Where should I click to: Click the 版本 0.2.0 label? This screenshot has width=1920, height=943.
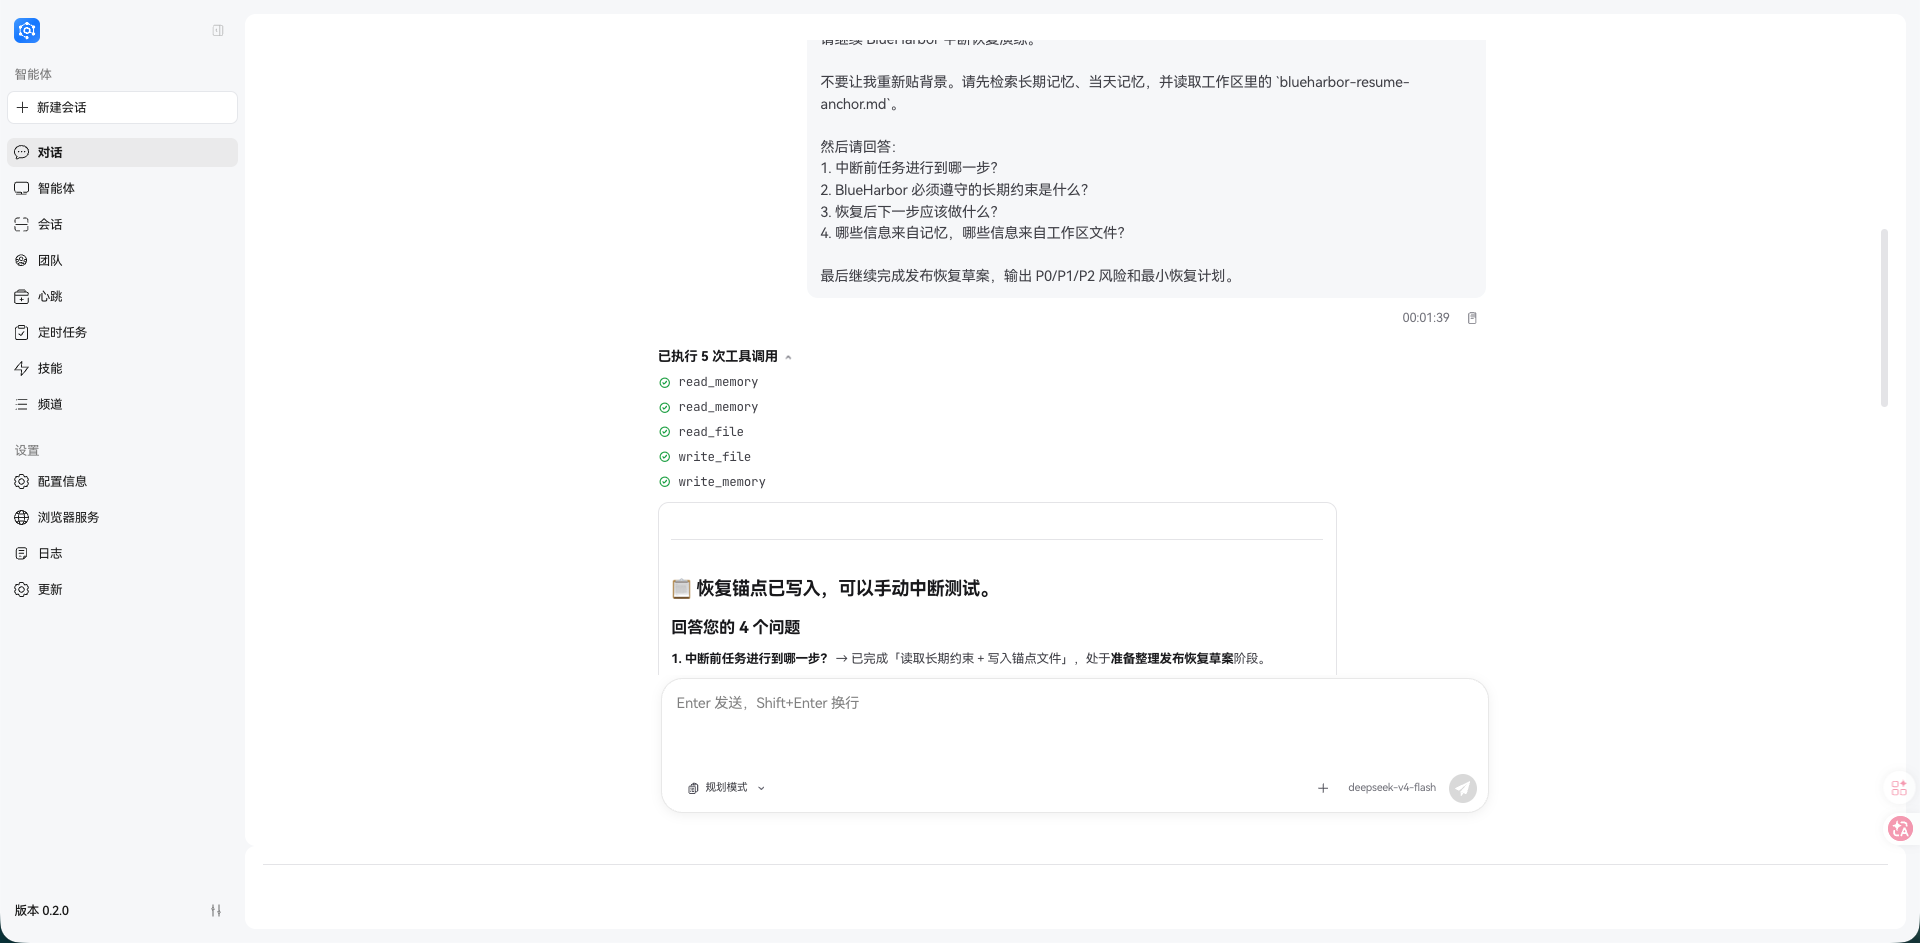[42, 910]
